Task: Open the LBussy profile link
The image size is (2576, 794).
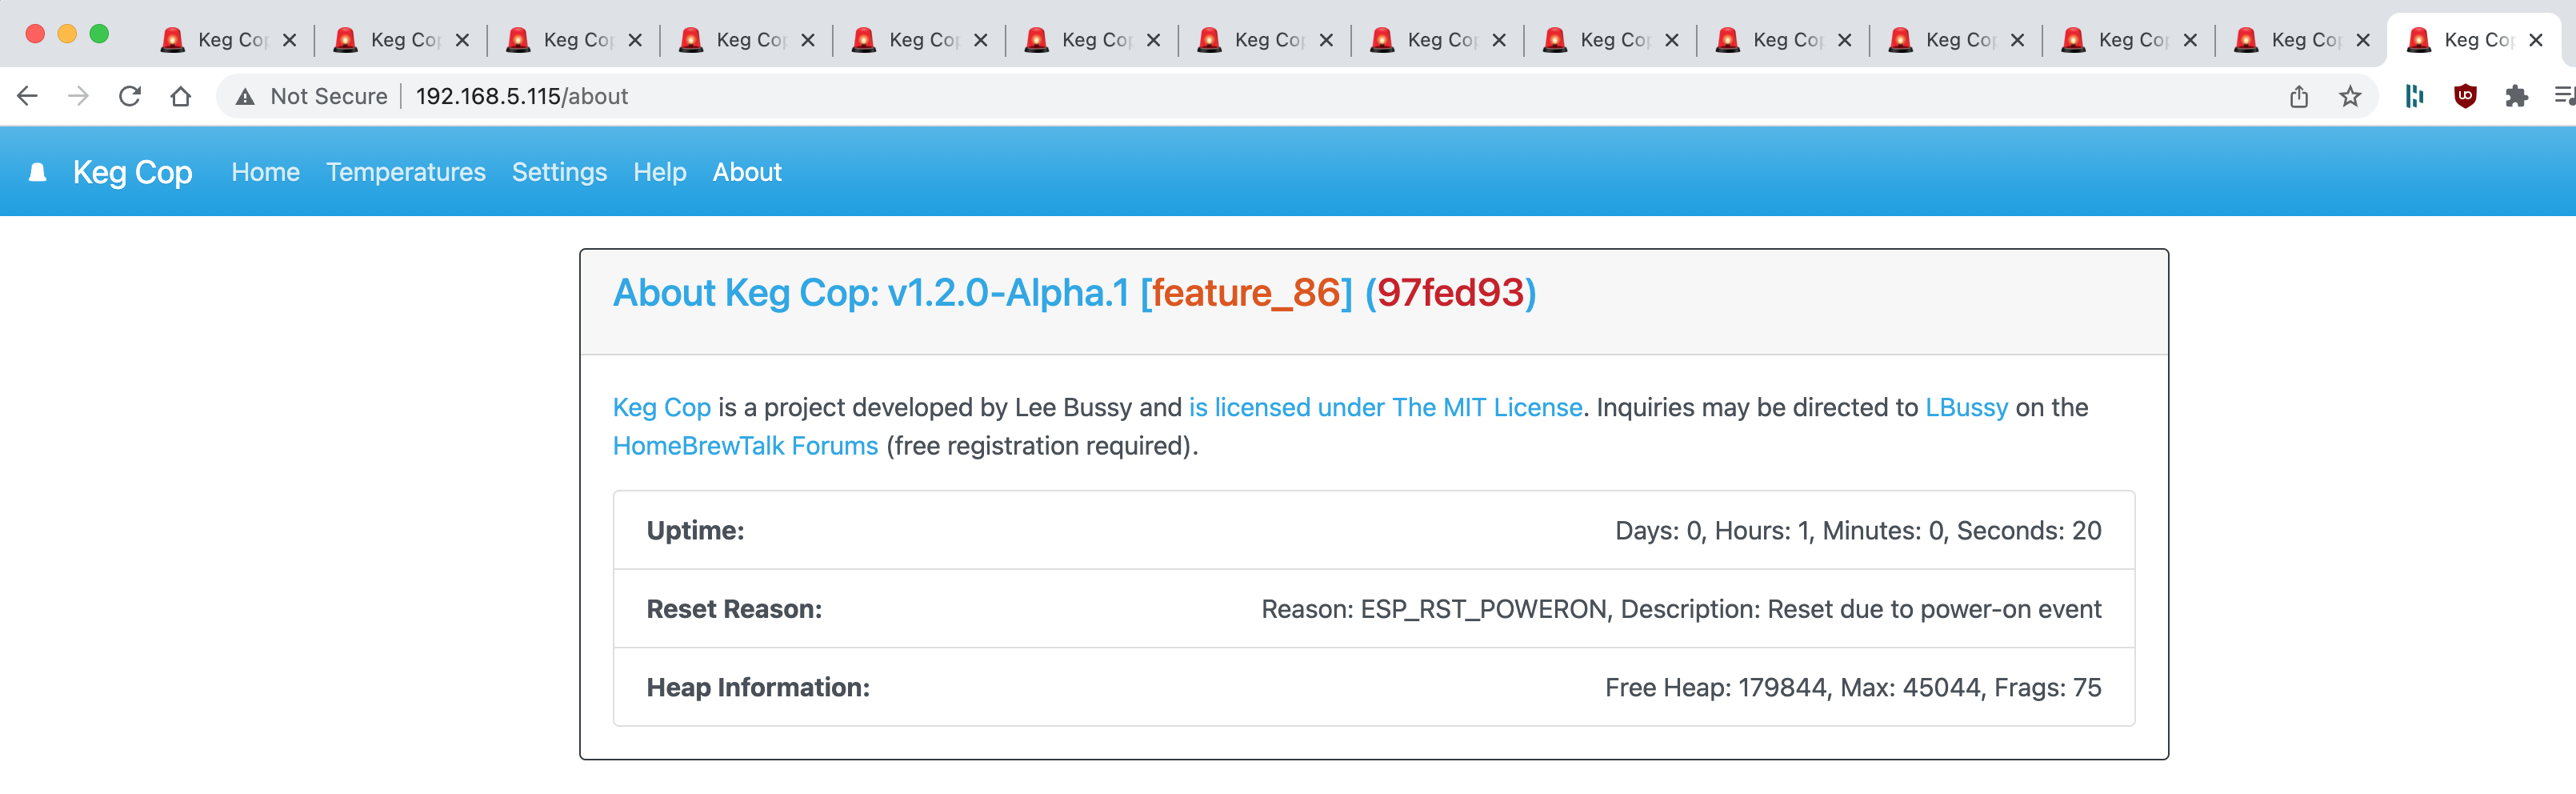Action: pyautogui.click(x=1966, y=408)
